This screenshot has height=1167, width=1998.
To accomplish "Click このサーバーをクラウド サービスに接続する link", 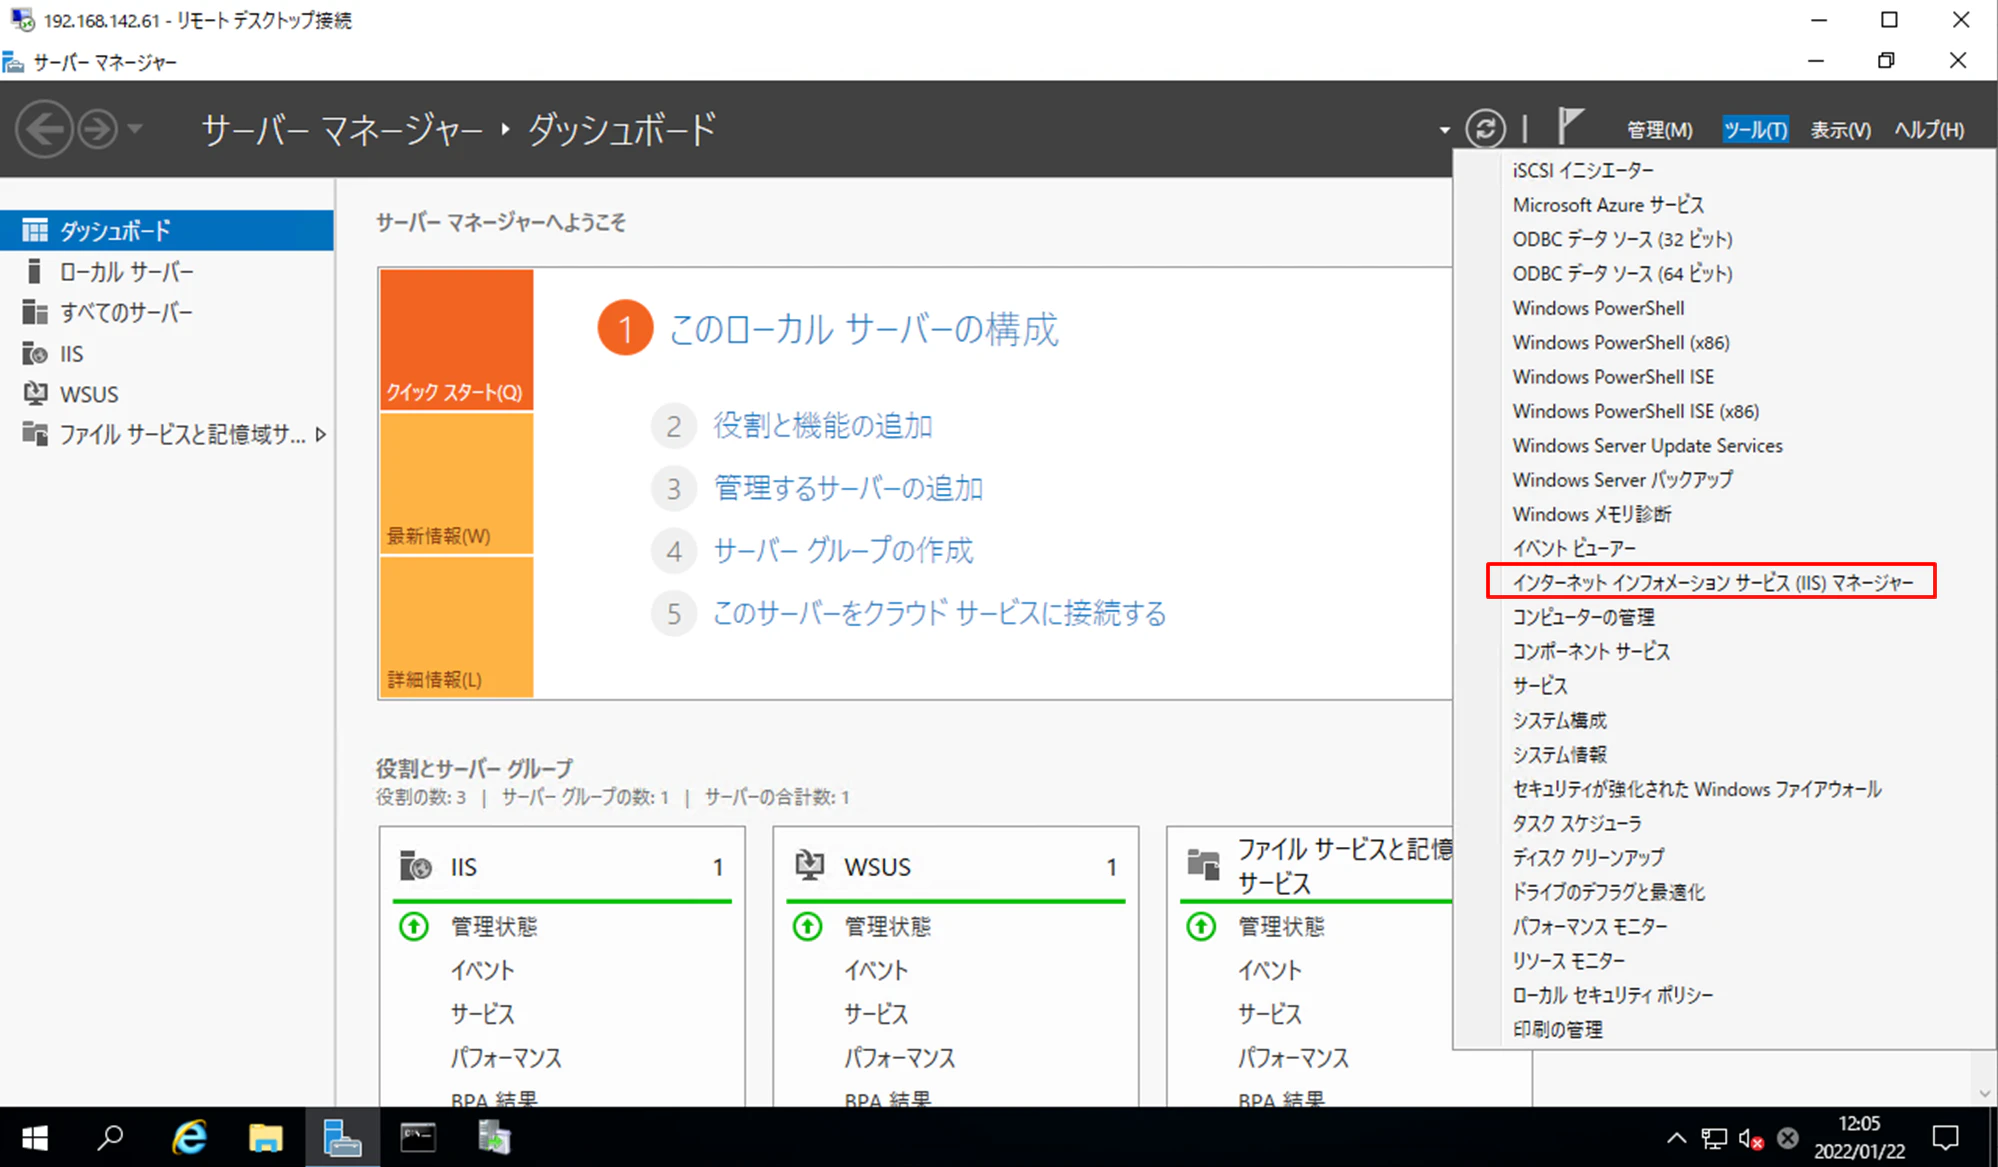I will (939, 613).
